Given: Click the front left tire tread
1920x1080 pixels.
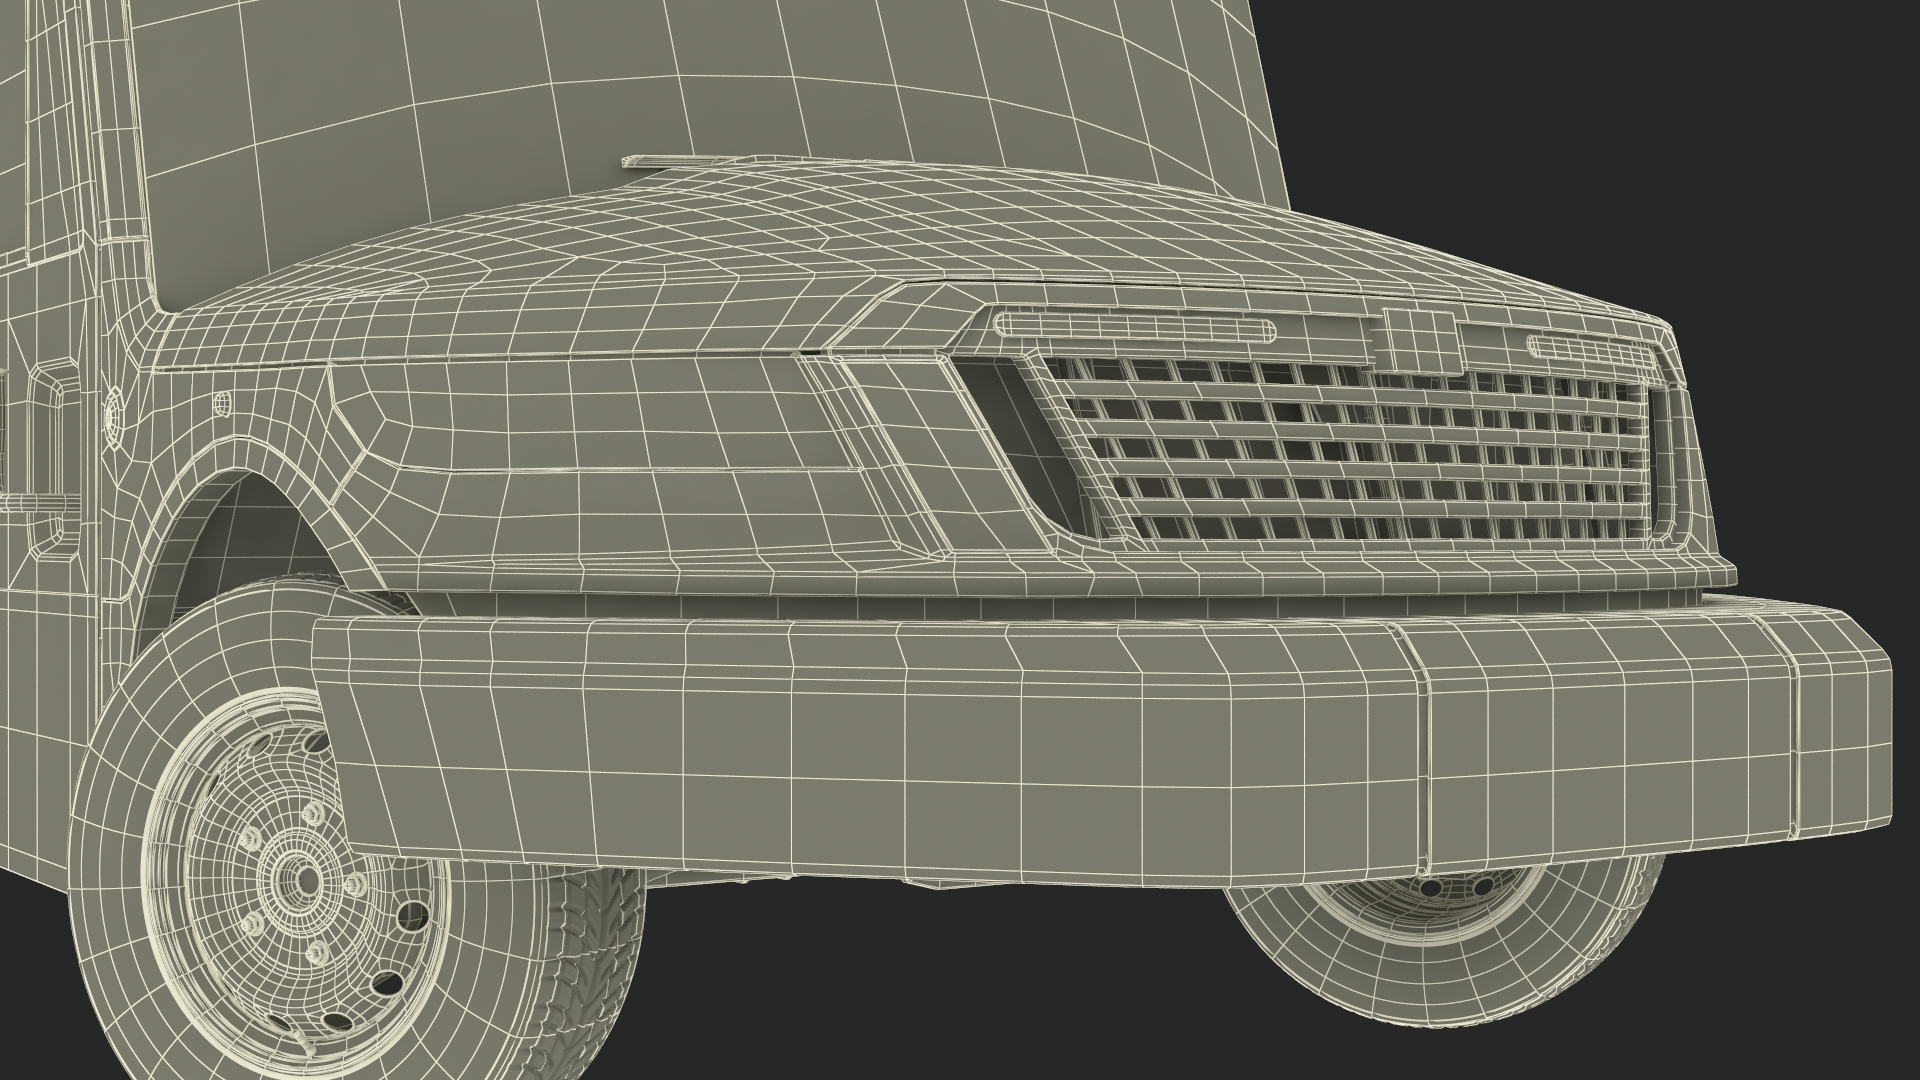Looking at the screenshot, I should pos(600,930).
